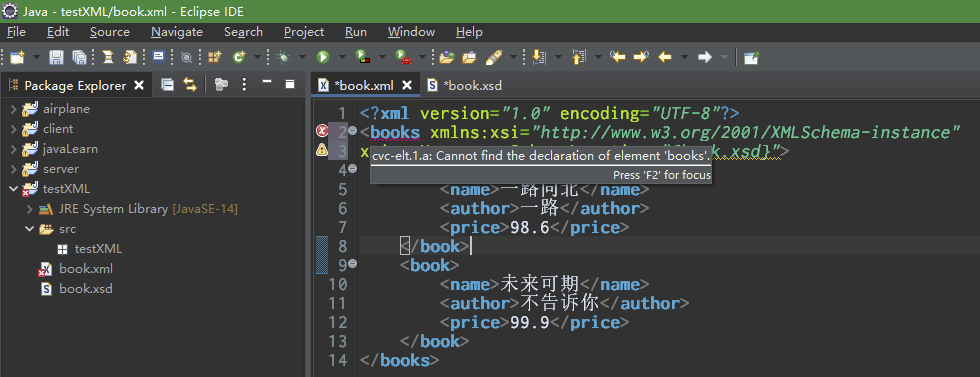
Task: Open the New Java Class dropdown arrow
Action: [x=257, y=58]
